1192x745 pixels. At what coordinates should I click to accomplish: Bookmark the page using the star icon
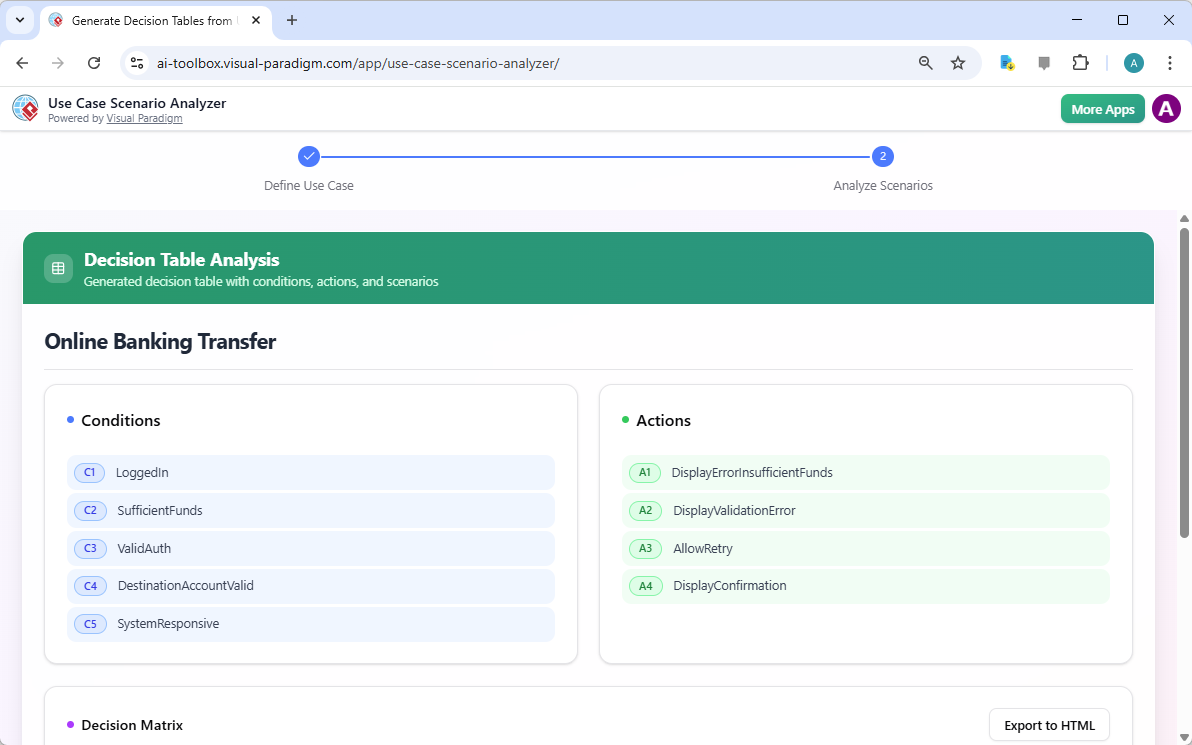958,62
